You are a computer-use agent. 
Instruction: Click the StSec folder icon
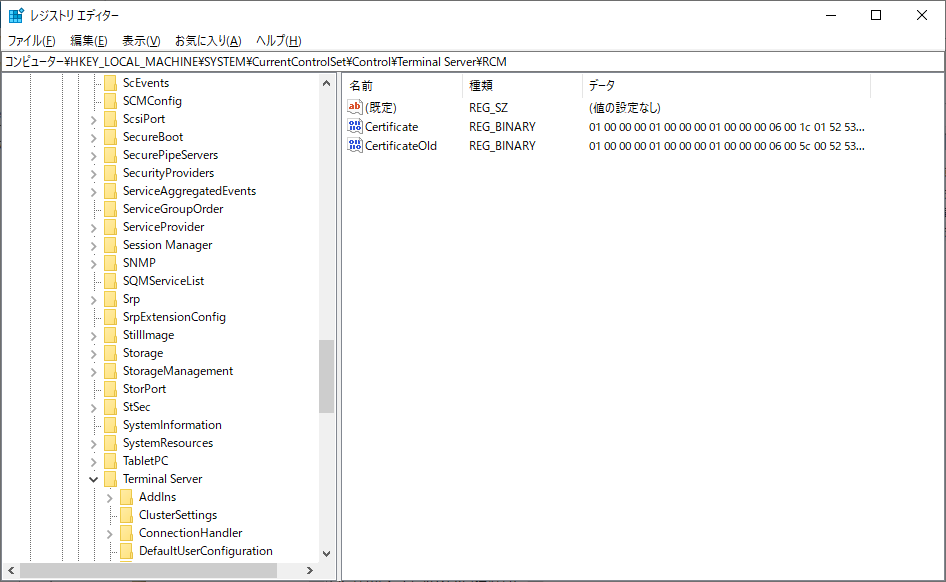(110, 407)
